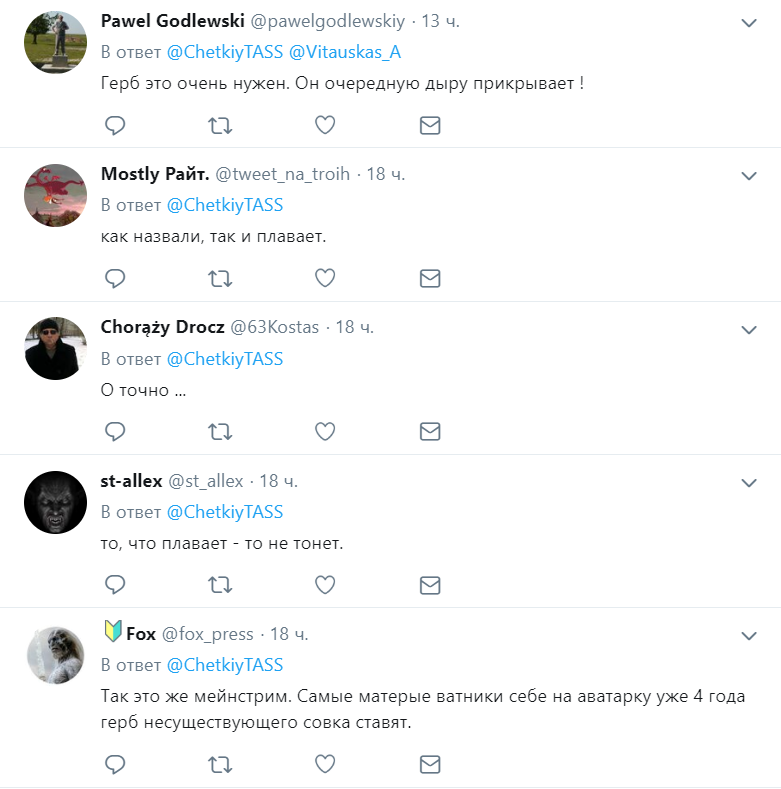Viewport: 781px width, 789px height.
Task: Reply to st-allex's tweet
Action: pos(115,584)
